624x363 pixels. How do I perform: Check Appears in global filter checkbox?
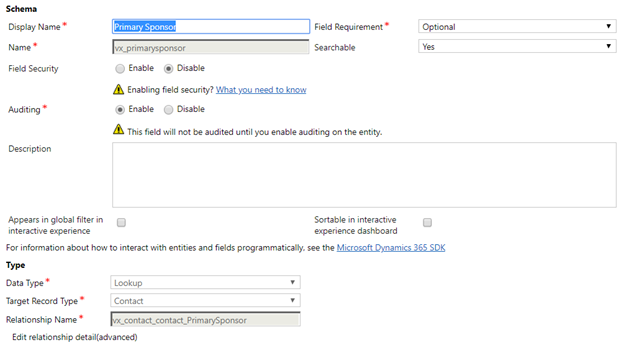click(x=121, y=222)
